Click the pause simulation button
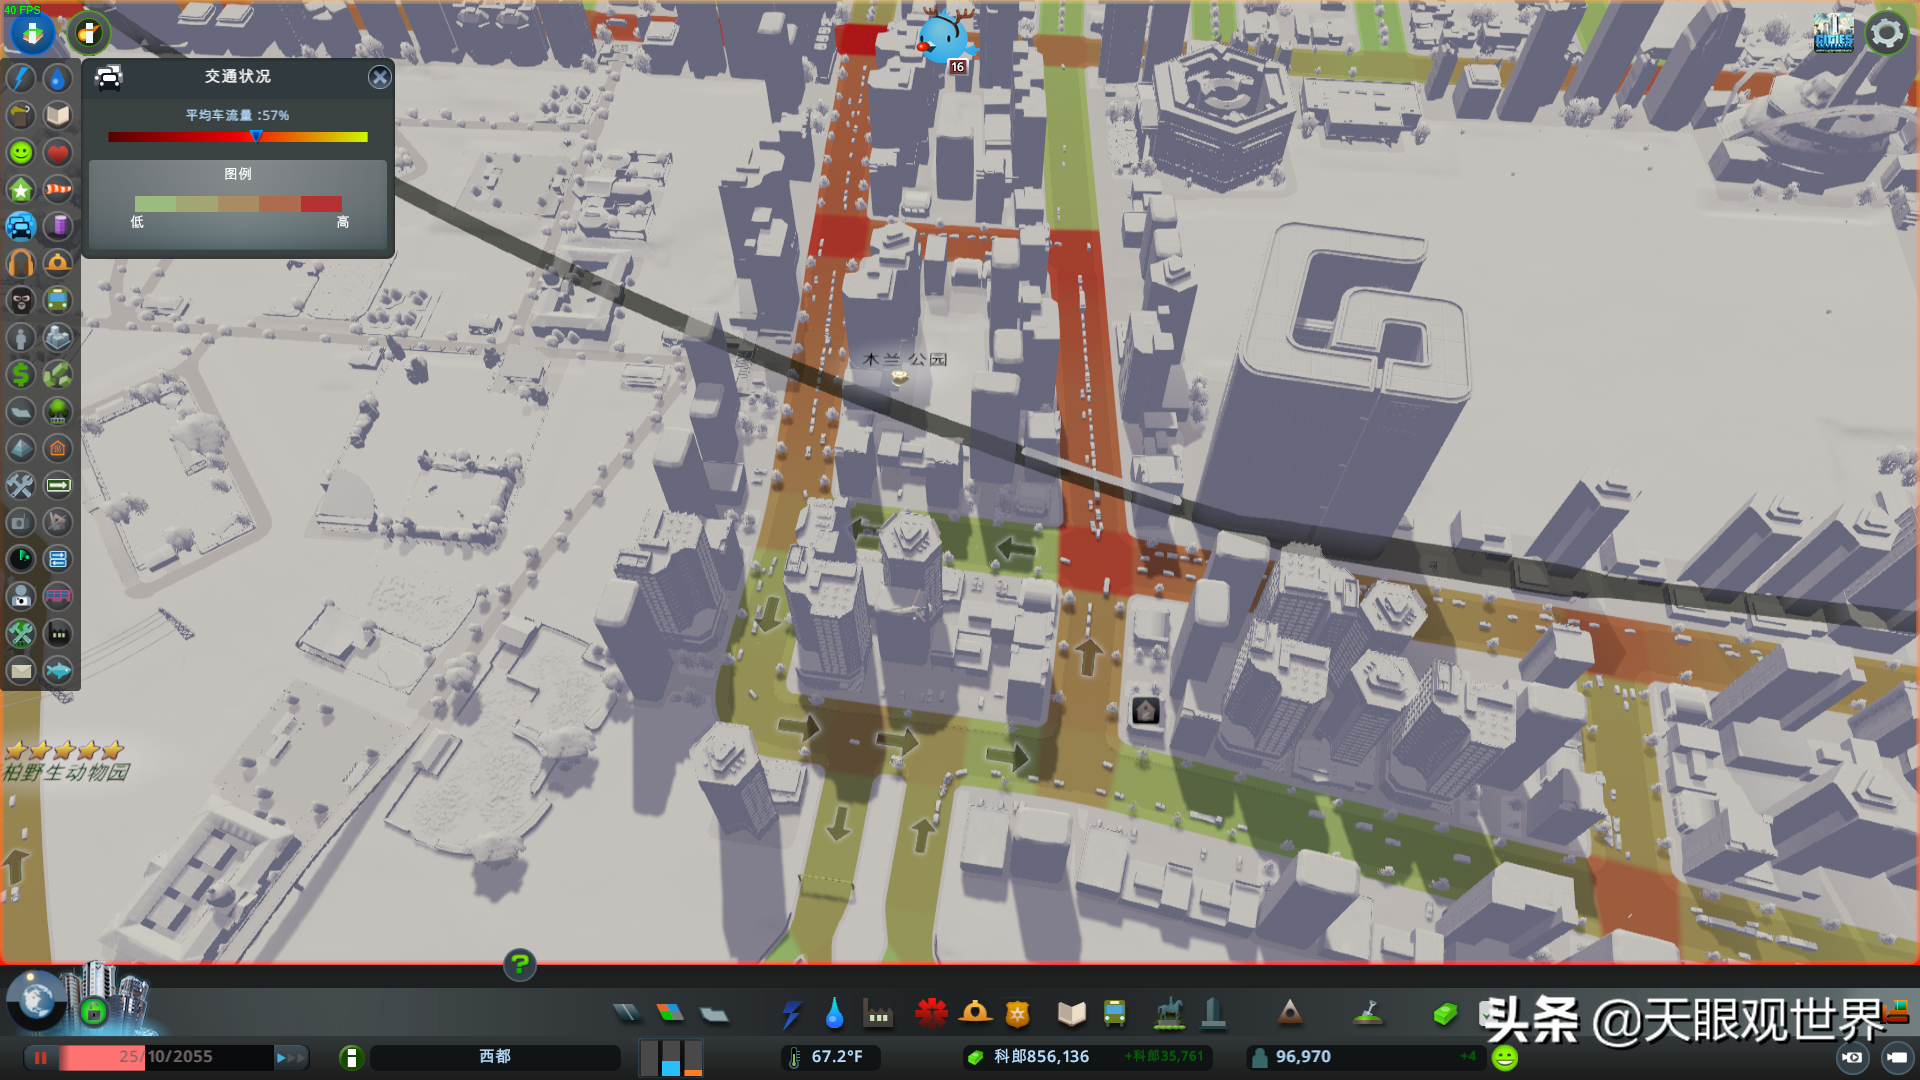Screen dimensions: 1920x1080 pyautogui.click(x=41, y=1057)
